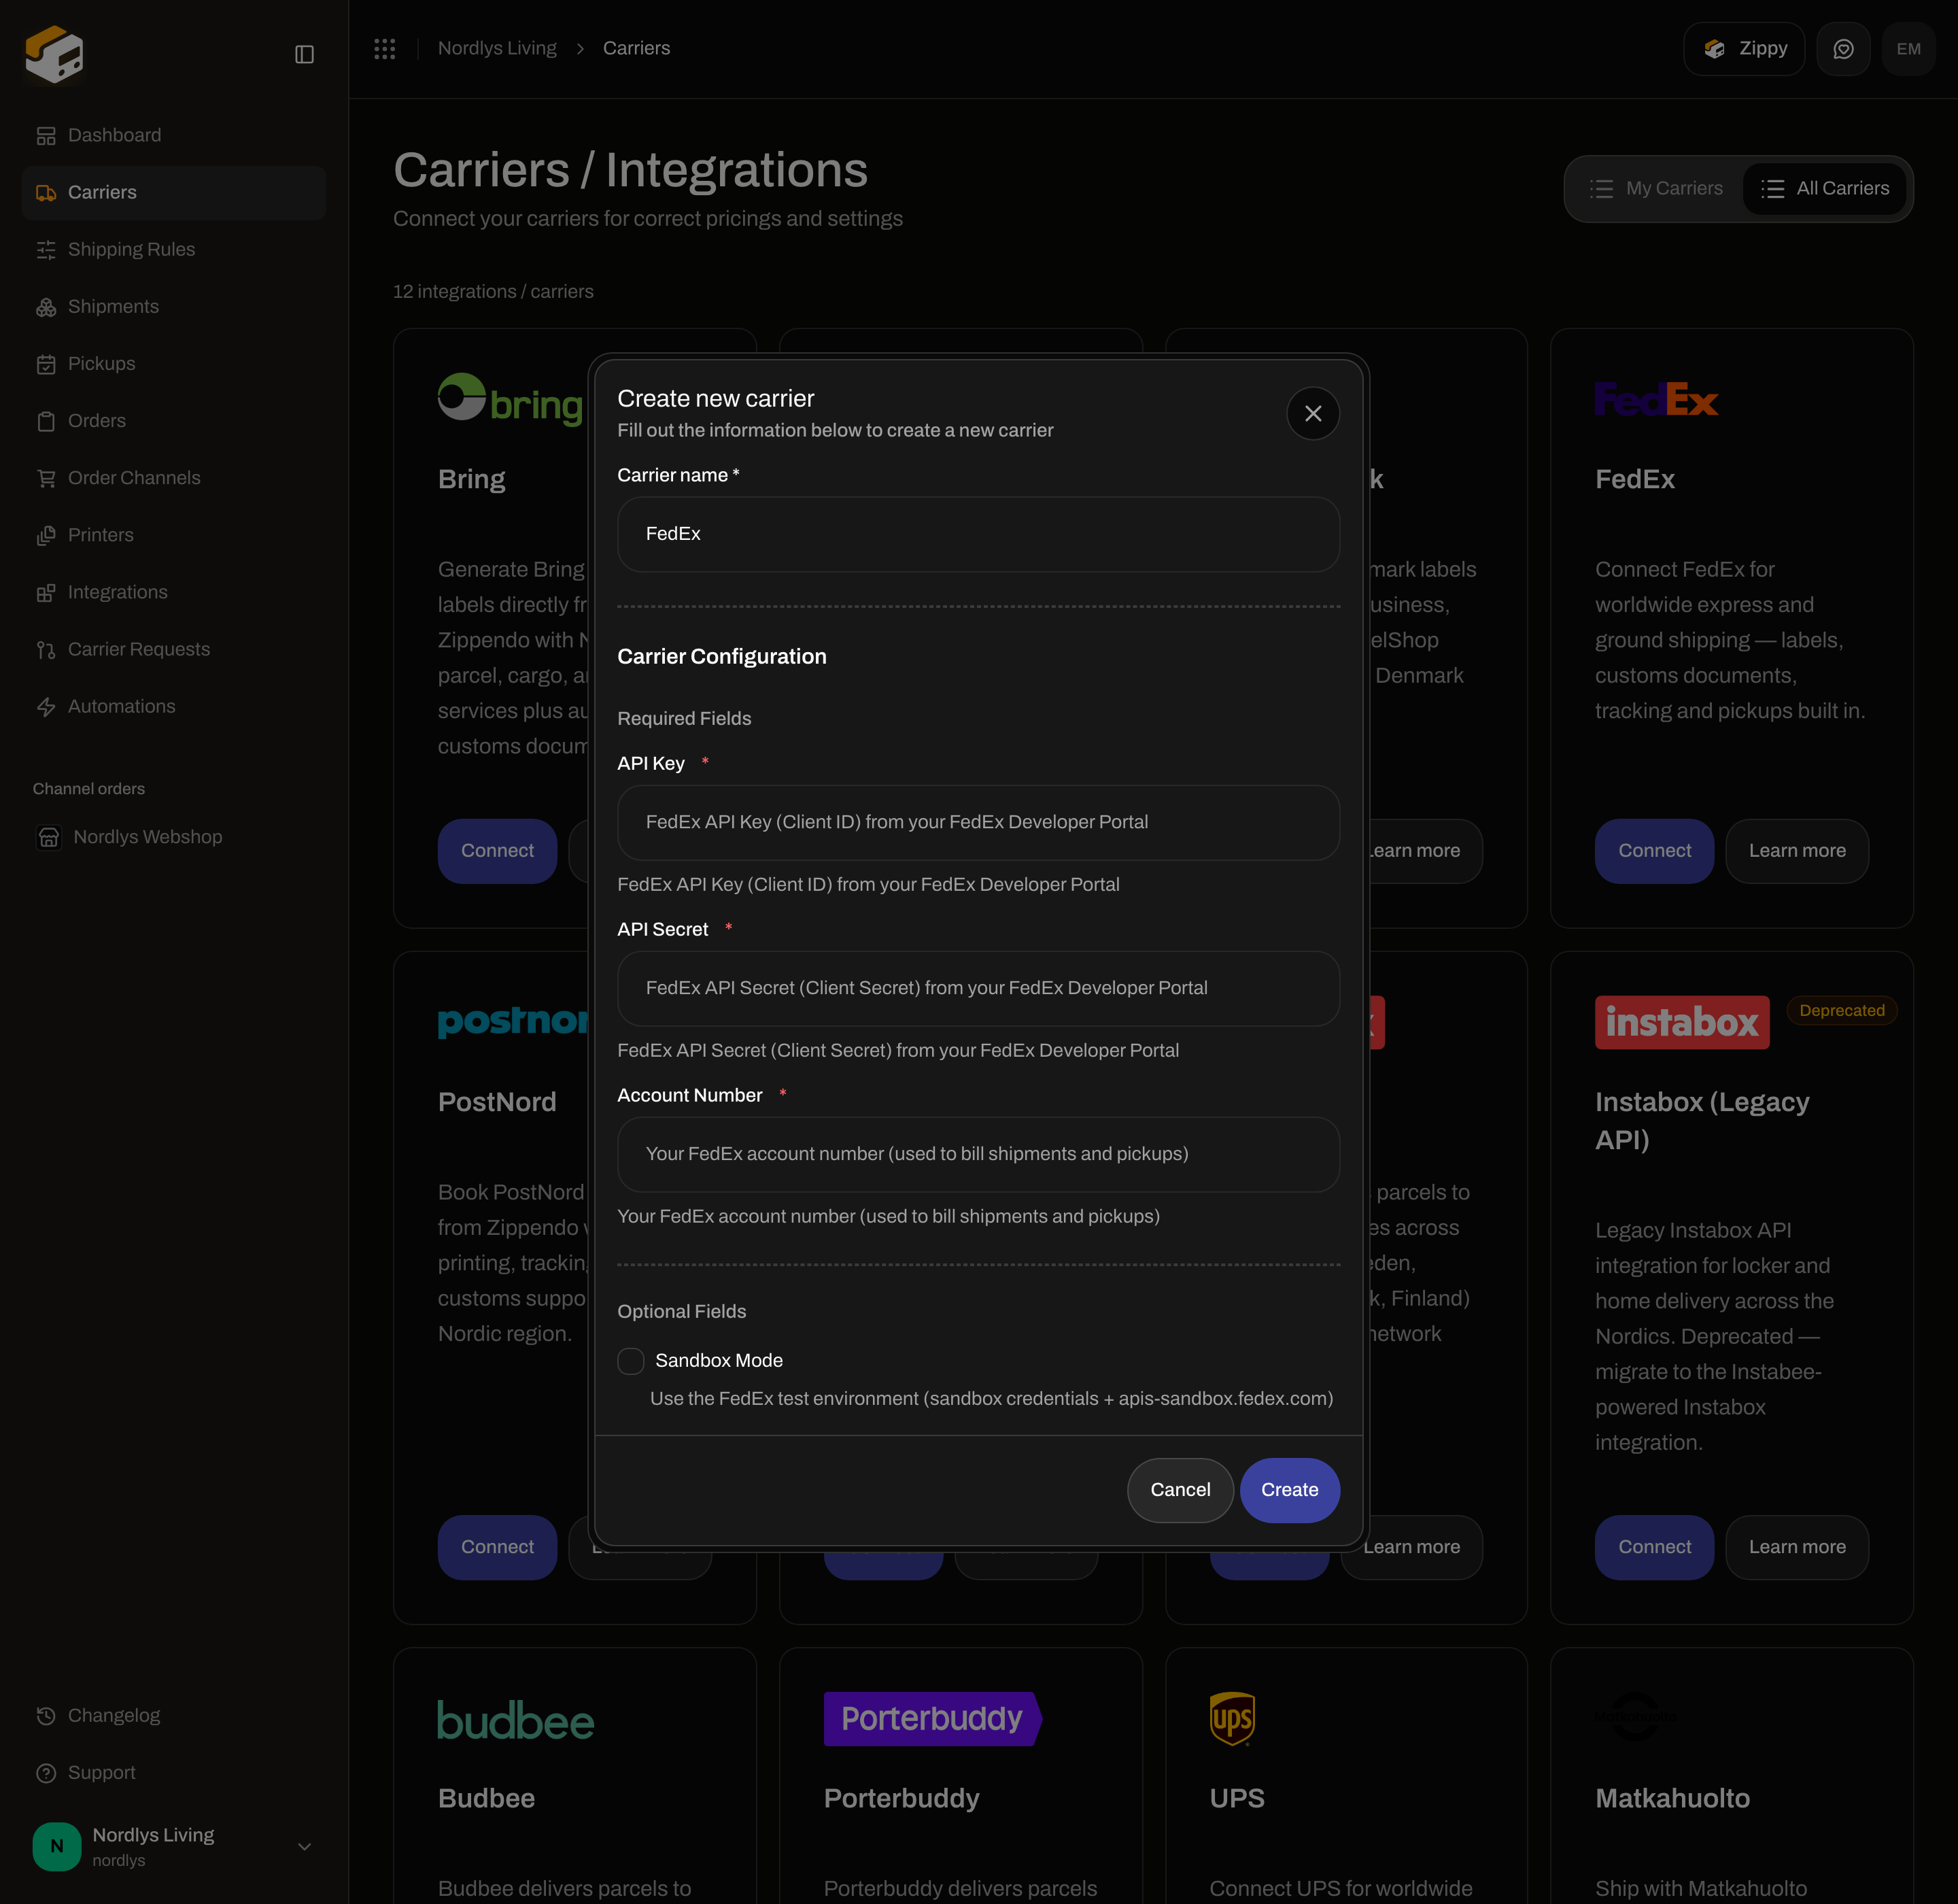
Task: Focus the API Key input field
Action: (978, 822)
